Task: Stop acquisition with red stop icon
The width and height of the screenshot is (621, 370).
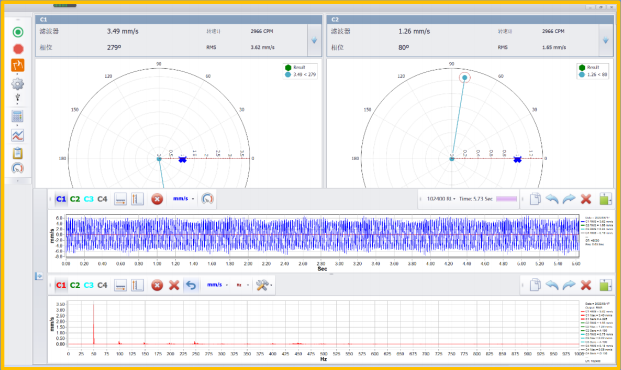Action: coord(18,49)
